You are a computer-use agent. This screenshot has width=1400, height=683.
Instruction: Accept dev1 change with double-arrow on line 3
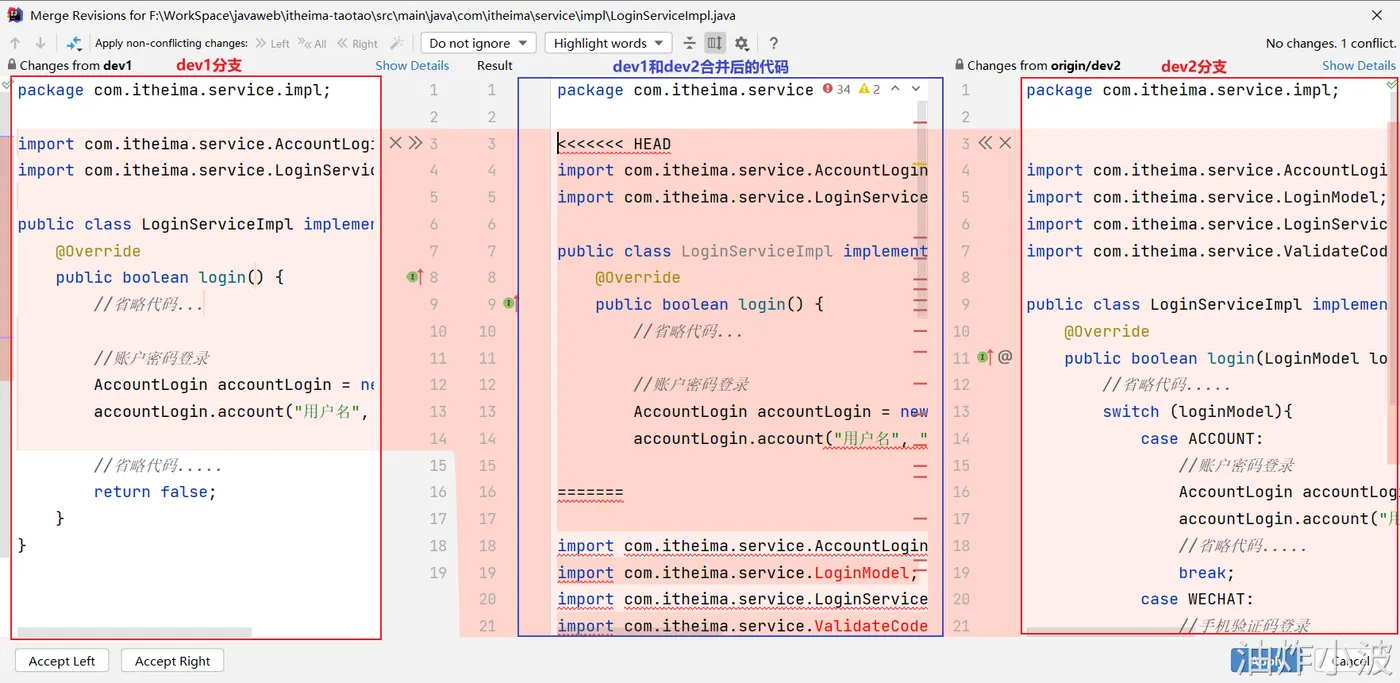point(416,143)
